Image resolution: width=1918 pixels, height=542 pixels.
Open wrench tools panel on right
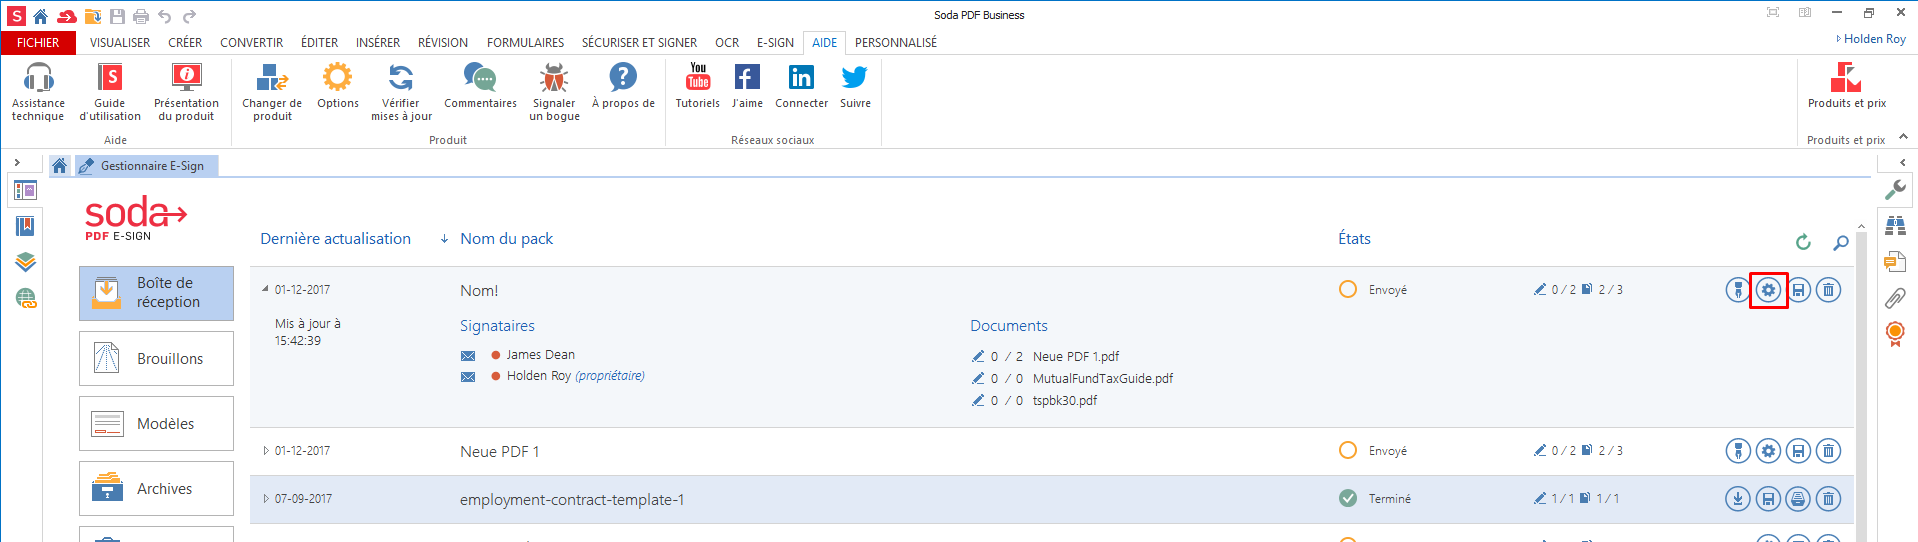tap(1895, 189)
